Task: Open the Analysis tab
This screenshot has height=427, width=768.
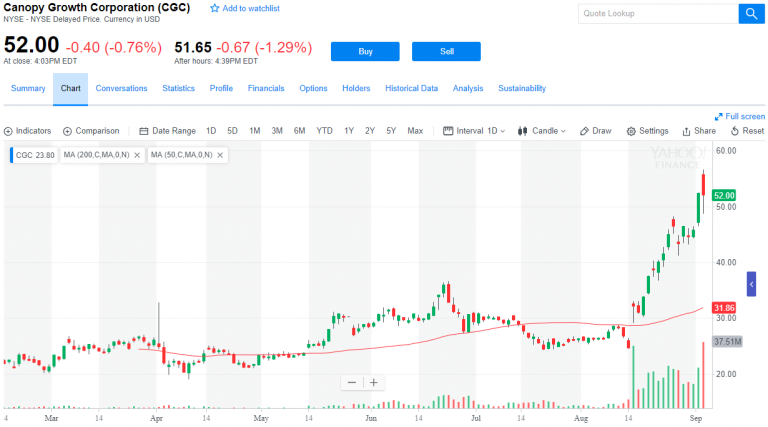Action: (468, 88)
